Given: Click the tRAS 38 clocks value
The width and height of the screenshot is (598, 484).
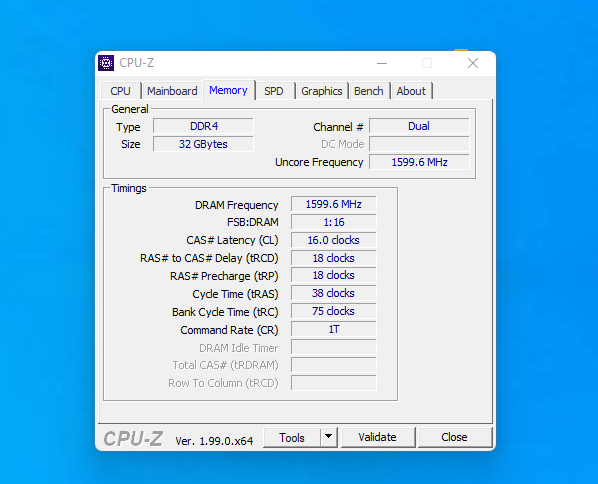Looking at the screenshot, I should point(334,293).
